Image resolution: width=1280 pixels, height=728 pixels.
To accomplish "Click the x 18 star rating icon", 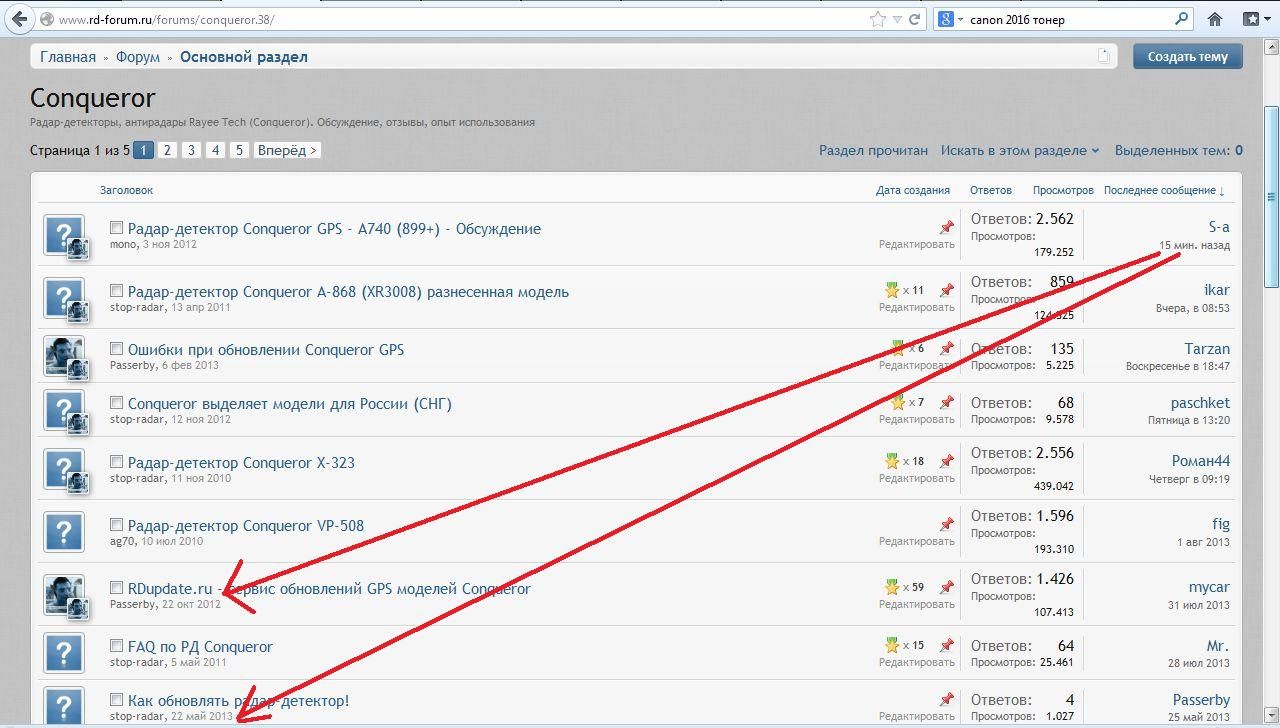I will pyautogui.click(x=892, y=461).
